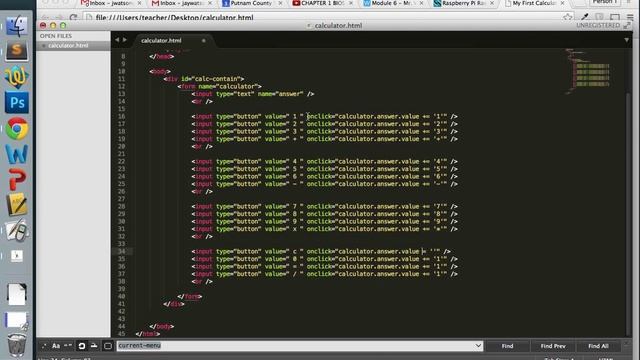Click the Find All button

click(x=598, y=346)
